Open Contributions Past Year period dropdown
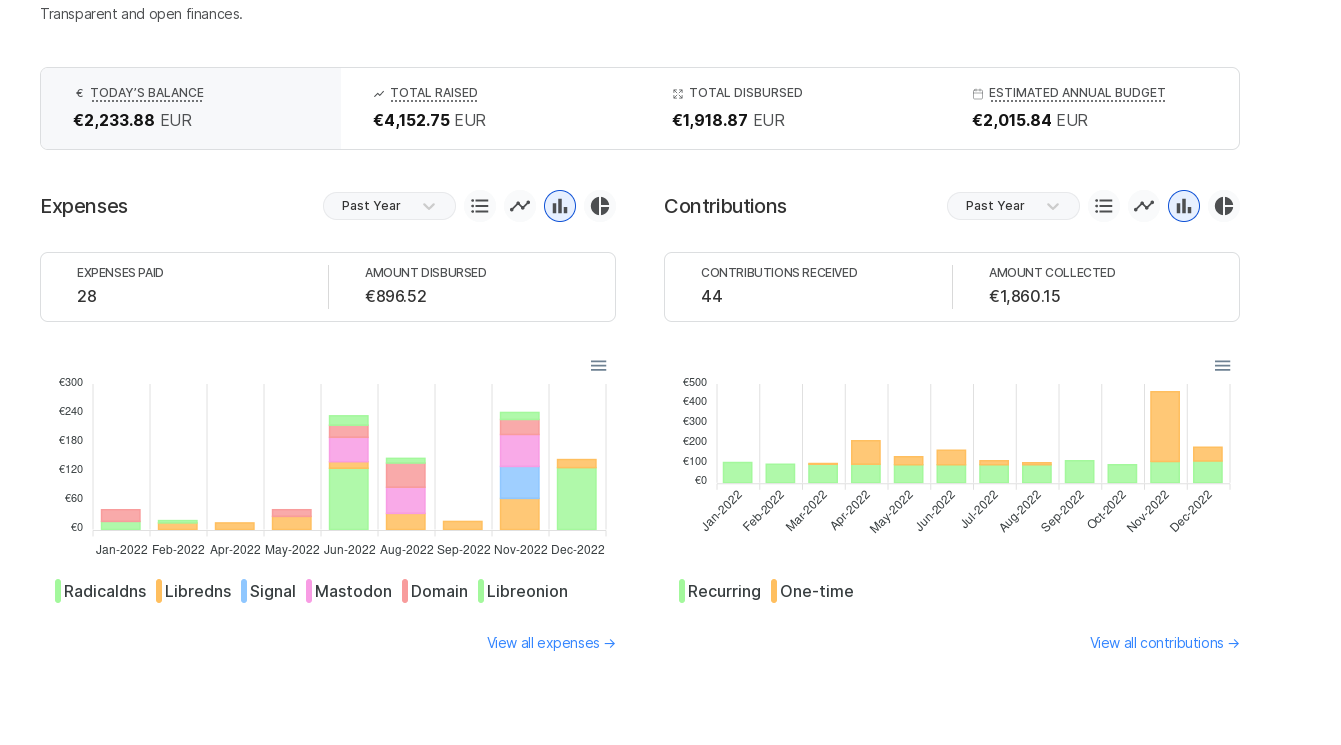1341x745 pixels. pyautogui.click(x=1013, y=206)
